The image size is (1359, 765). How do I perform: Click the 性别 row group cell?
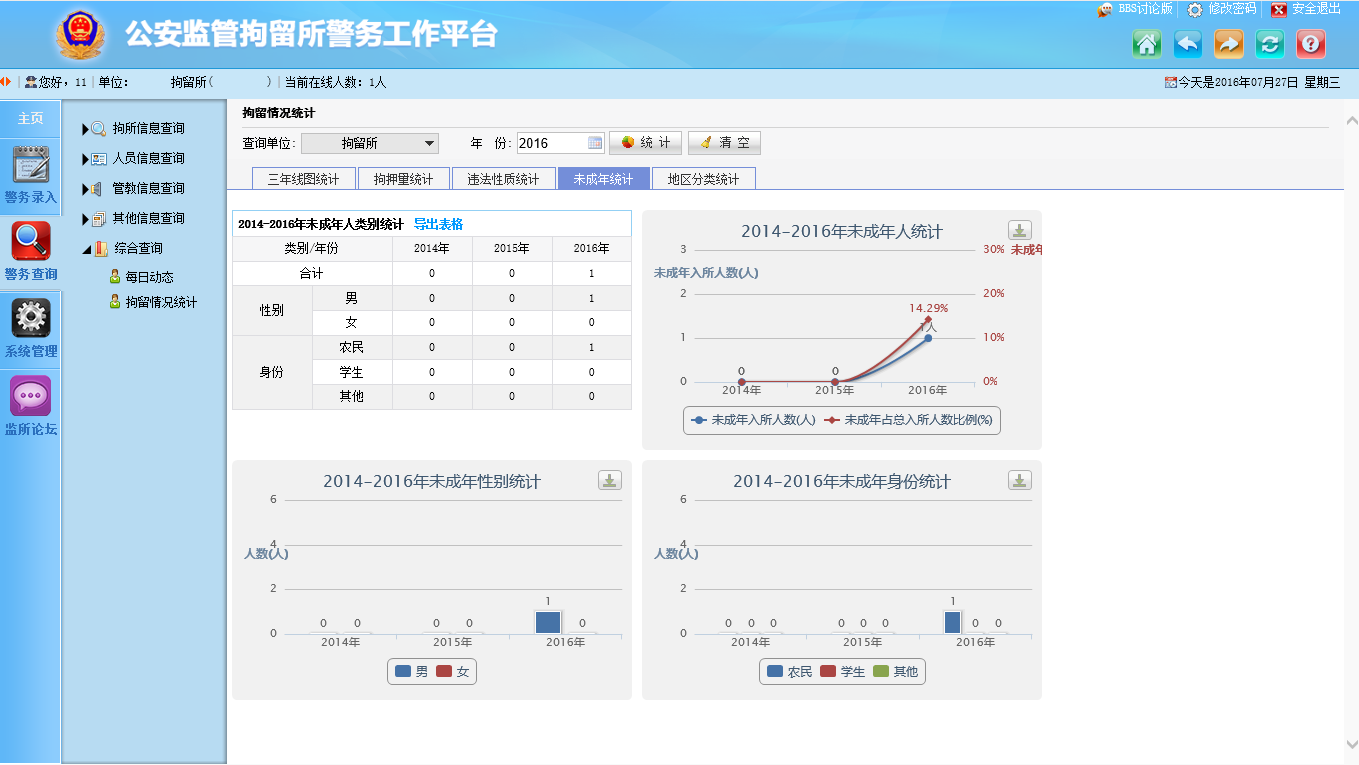pos(272,311)
